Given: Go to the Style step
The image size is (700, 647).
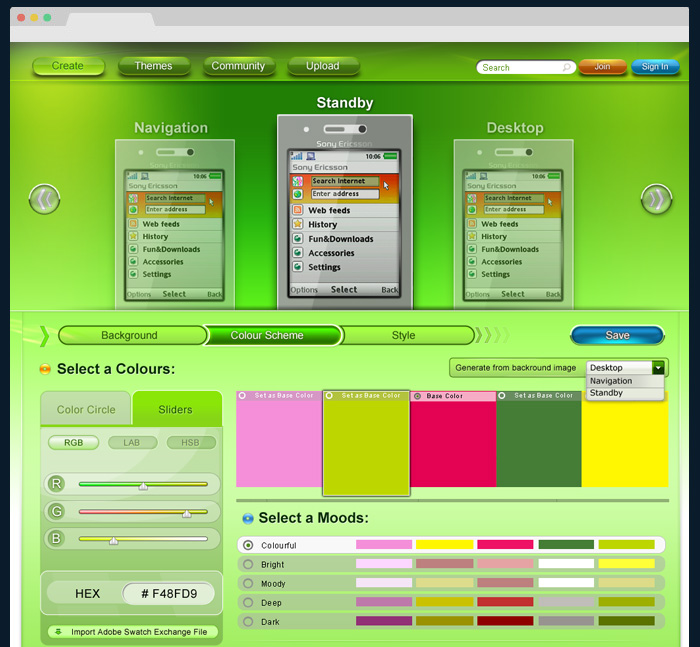Looking at the screenshot, I should (x=406, y=335).
